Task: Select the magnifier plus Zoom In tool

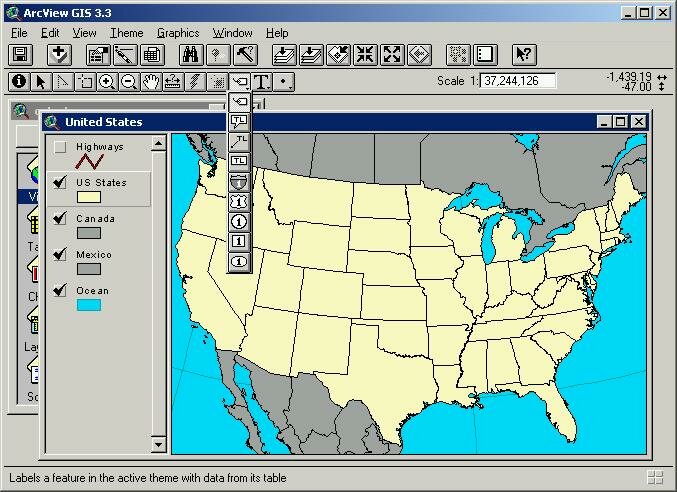Action: pyautogui.click(x=107, y=82)
